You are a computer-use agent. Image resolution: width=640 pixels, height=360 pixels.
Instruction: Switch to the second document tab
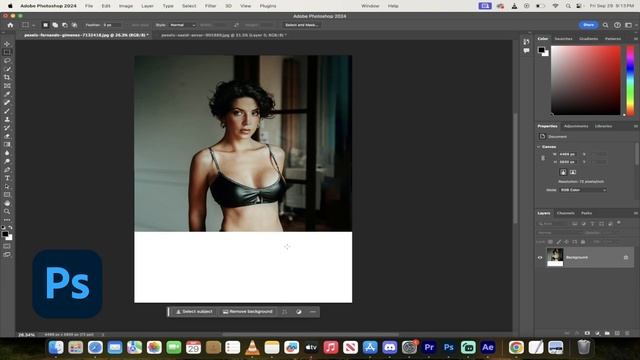tap(224, 35)
